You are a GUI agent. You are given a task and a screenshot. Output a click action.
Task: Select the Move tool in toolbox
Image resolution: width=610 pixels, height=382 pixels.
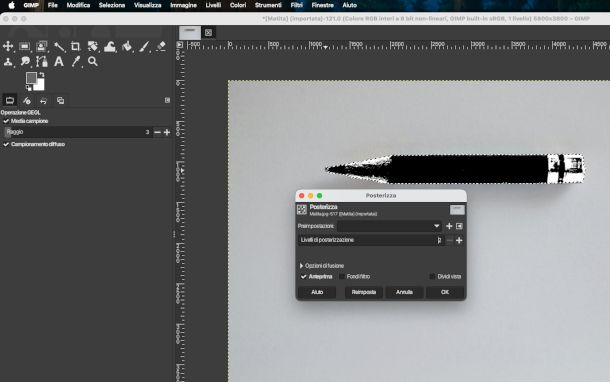pos(8,46)
